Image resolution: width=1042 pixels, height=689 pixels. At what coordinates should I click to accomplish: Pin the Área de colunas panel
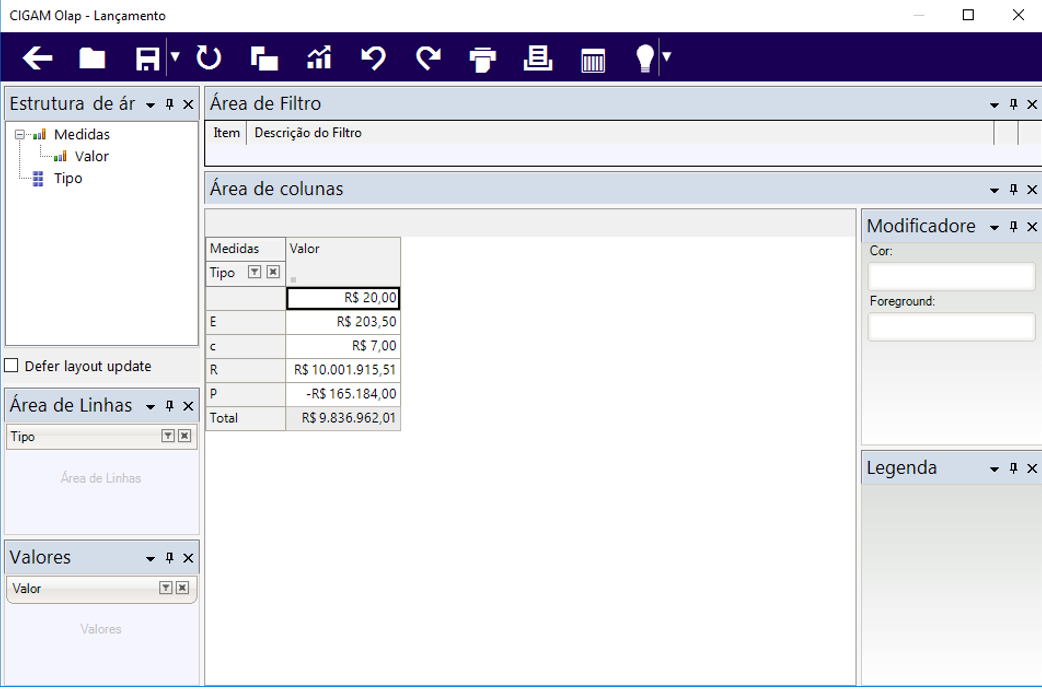tap(1013, 189)
